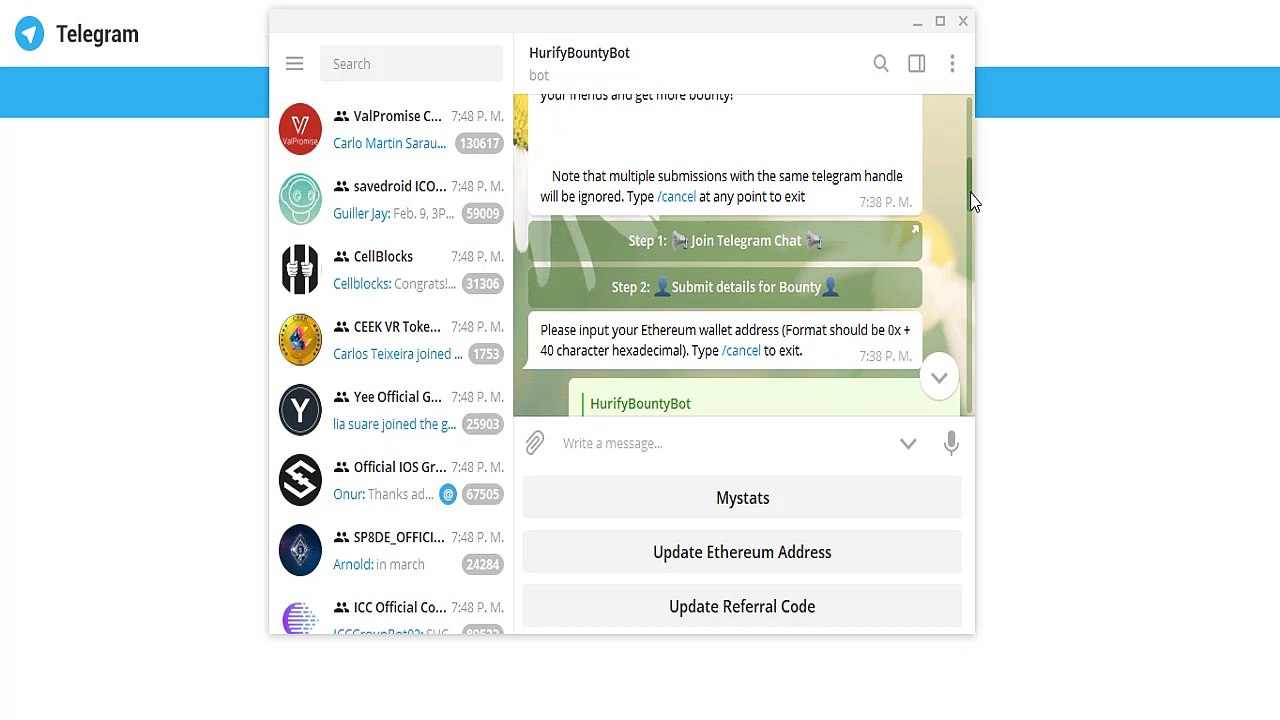Click Step 1: Join Telegram Chat button
This screenshot has height=720, width=1280.
pos(725,241)
